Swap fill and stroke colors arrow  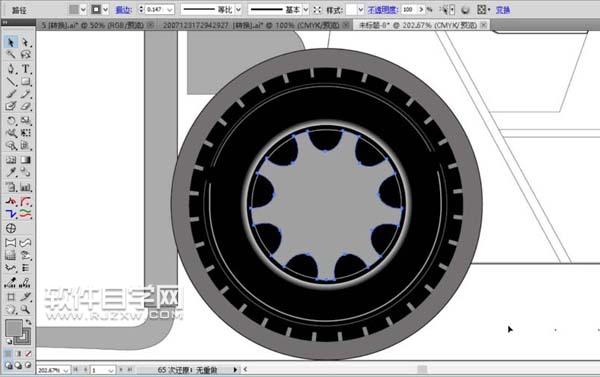point(28,322)
